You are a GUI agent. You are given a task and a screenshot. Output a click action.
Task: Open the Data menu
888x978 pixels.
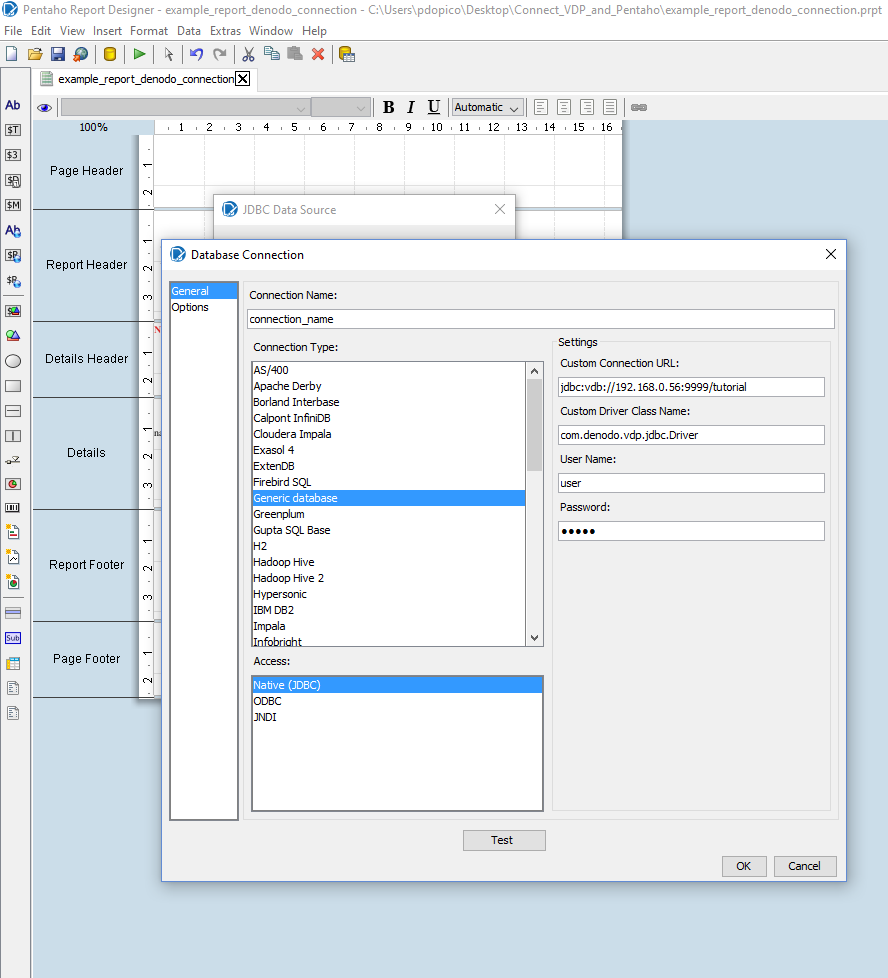pos(189,31)
